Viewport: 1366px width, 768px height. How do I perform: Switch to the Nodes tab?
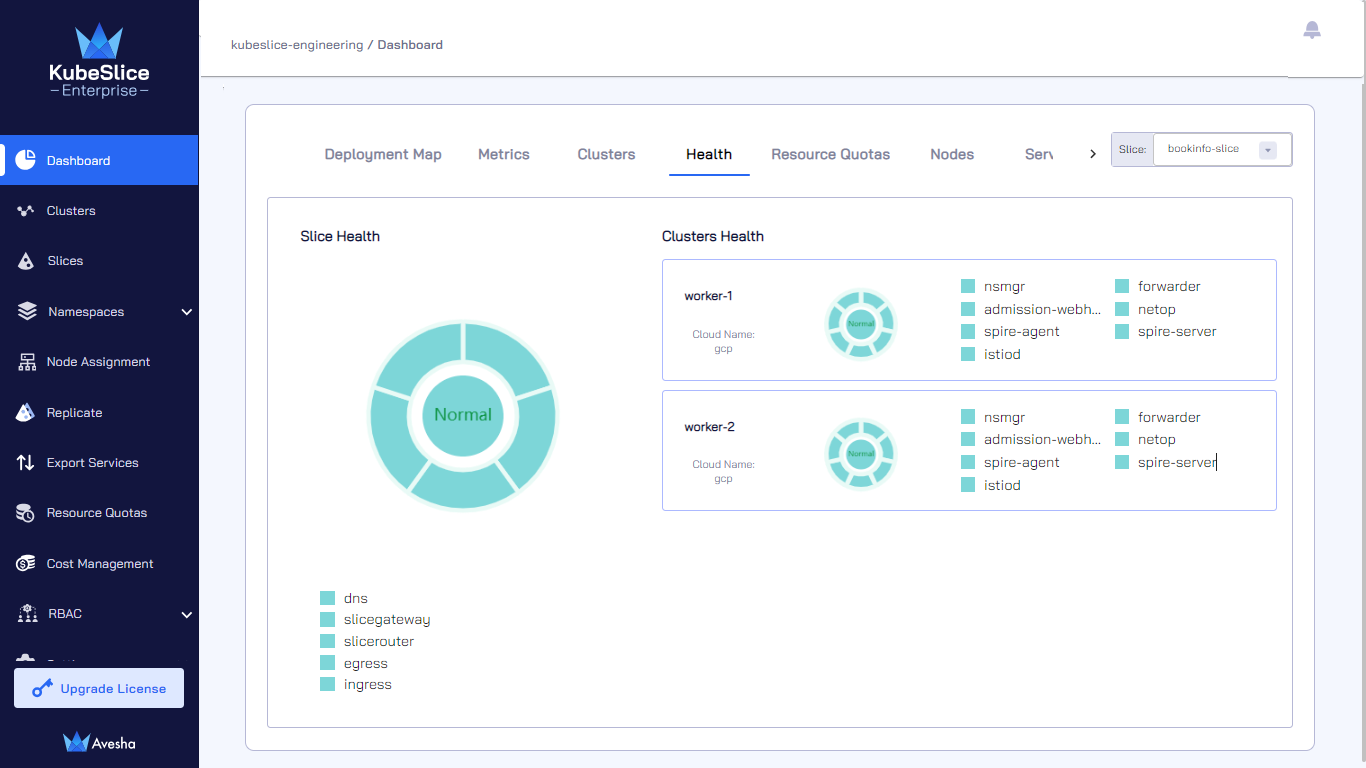coord(952,154)
